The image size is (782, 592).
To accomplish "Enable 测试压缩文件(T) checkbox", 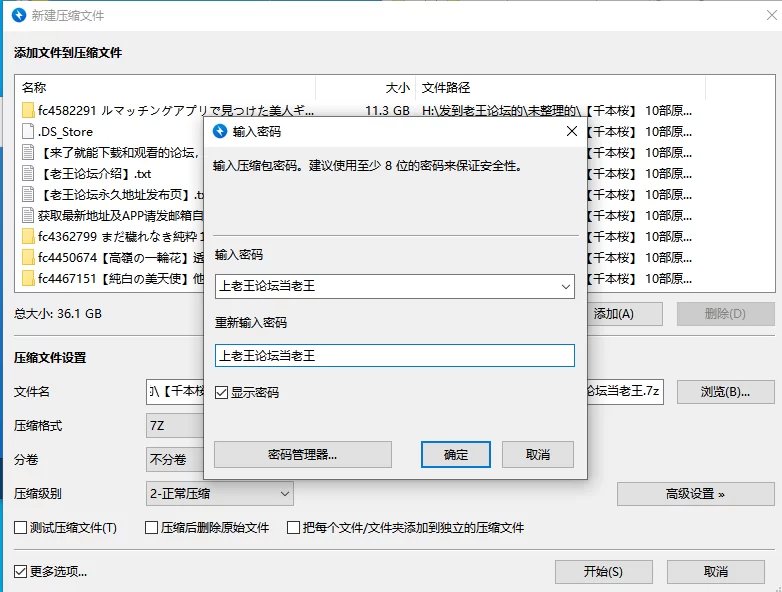I will coord(21,527).
